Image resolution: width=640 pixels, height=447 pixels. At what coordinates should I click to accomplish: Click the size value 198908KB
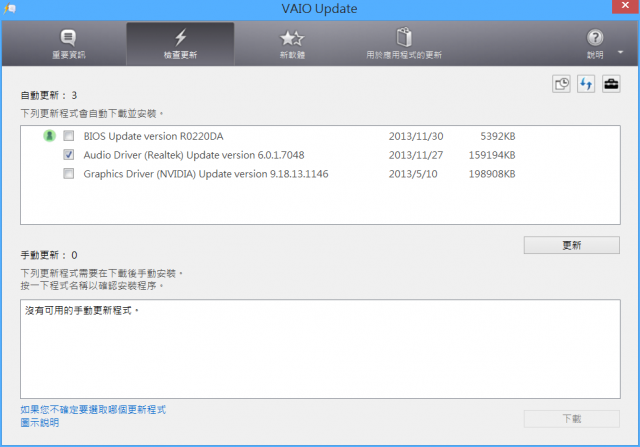[x=492, y=174]
